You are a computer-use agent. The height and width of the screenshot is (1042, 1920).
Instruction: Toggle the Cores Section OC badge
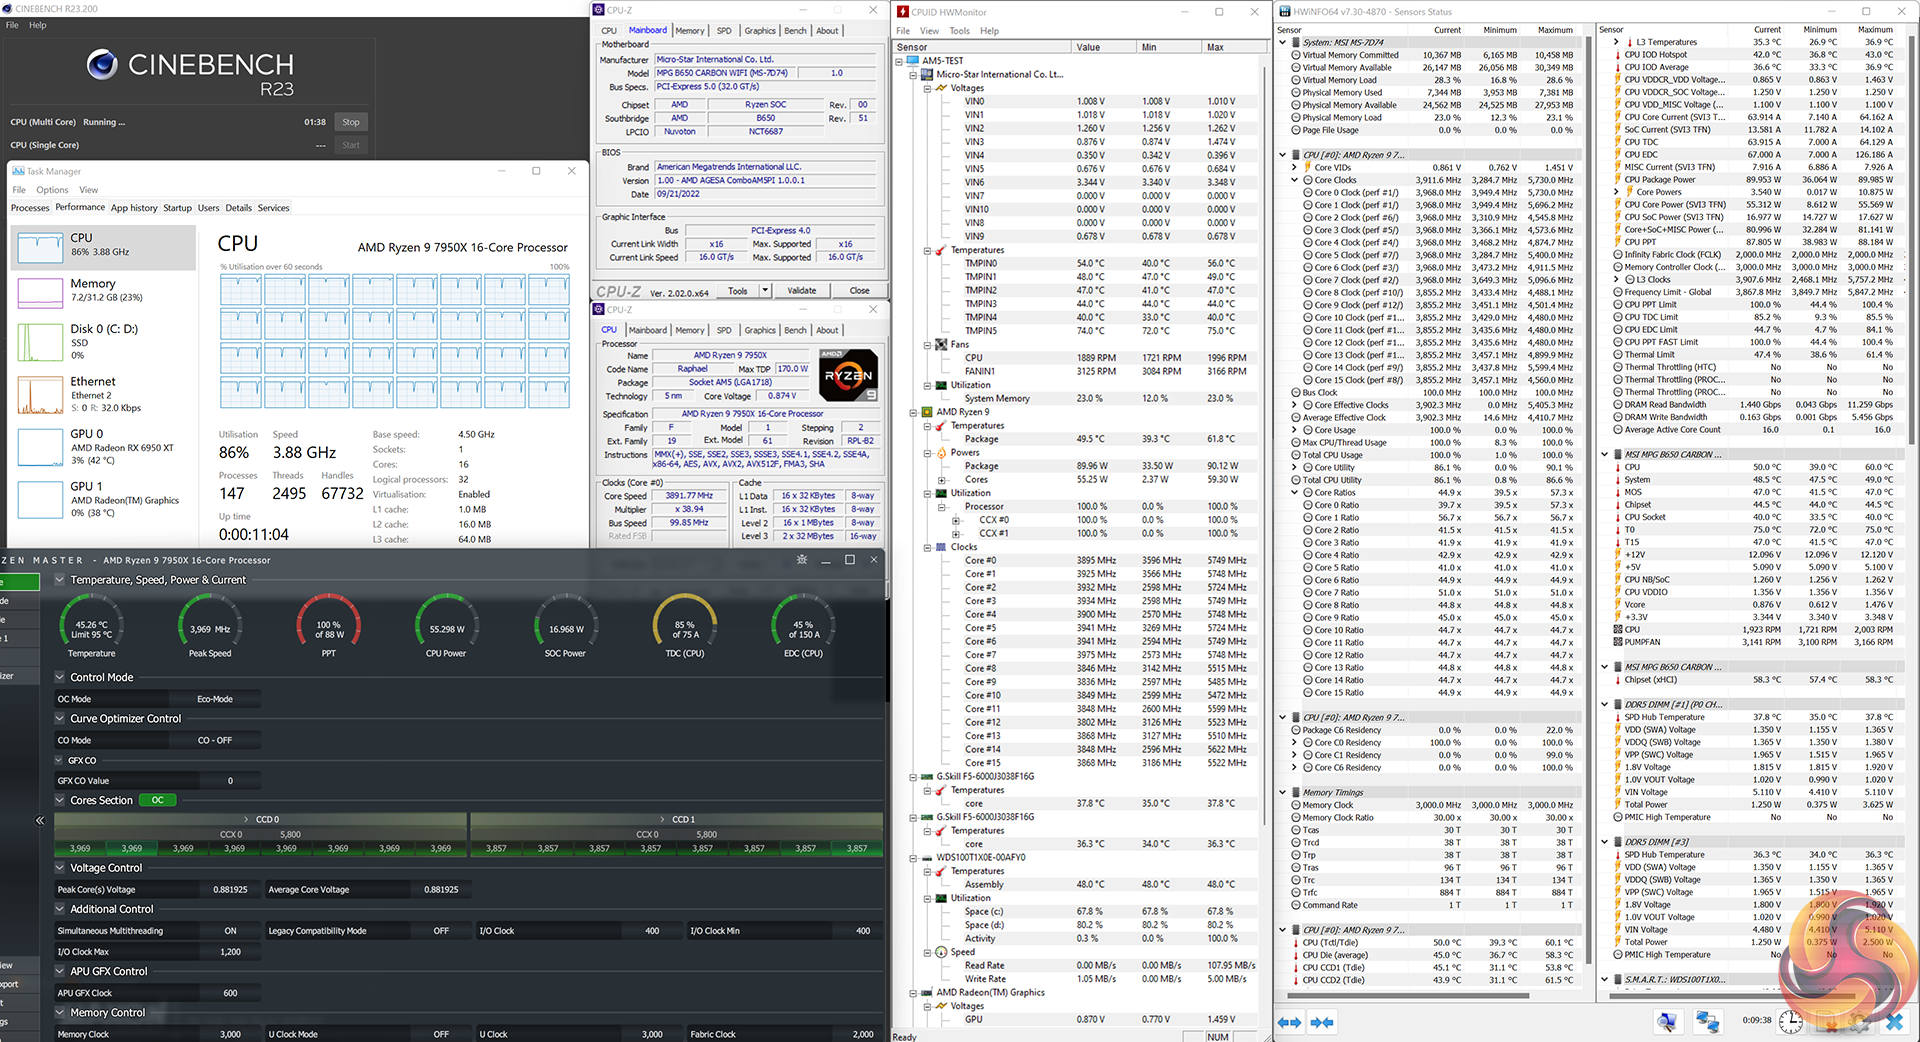157,800
